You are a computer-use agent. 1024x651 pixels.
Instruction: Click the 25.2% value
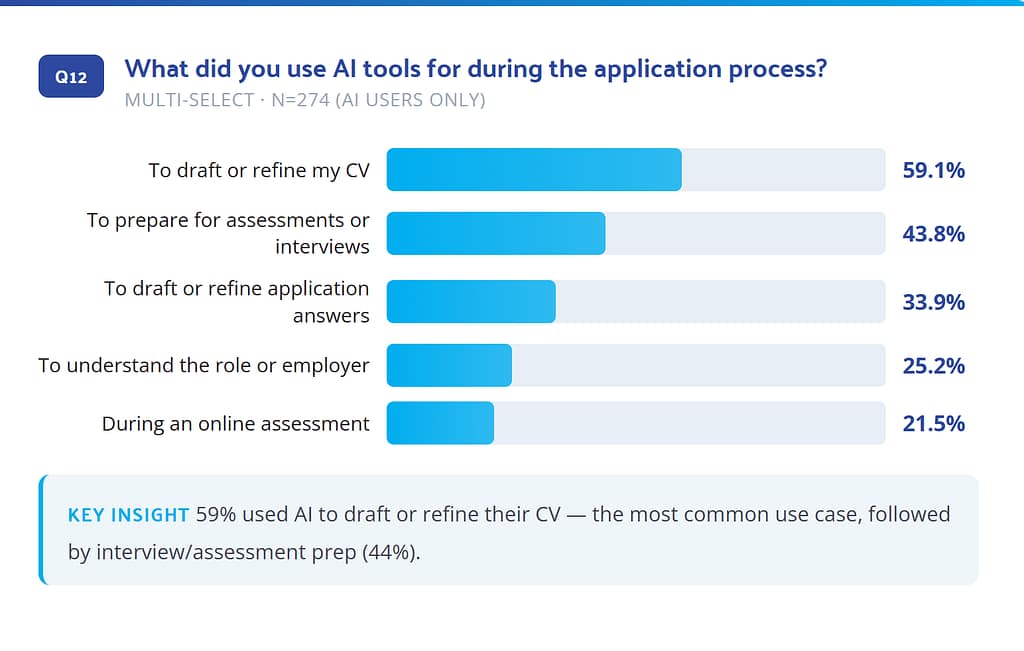point(933,365)
